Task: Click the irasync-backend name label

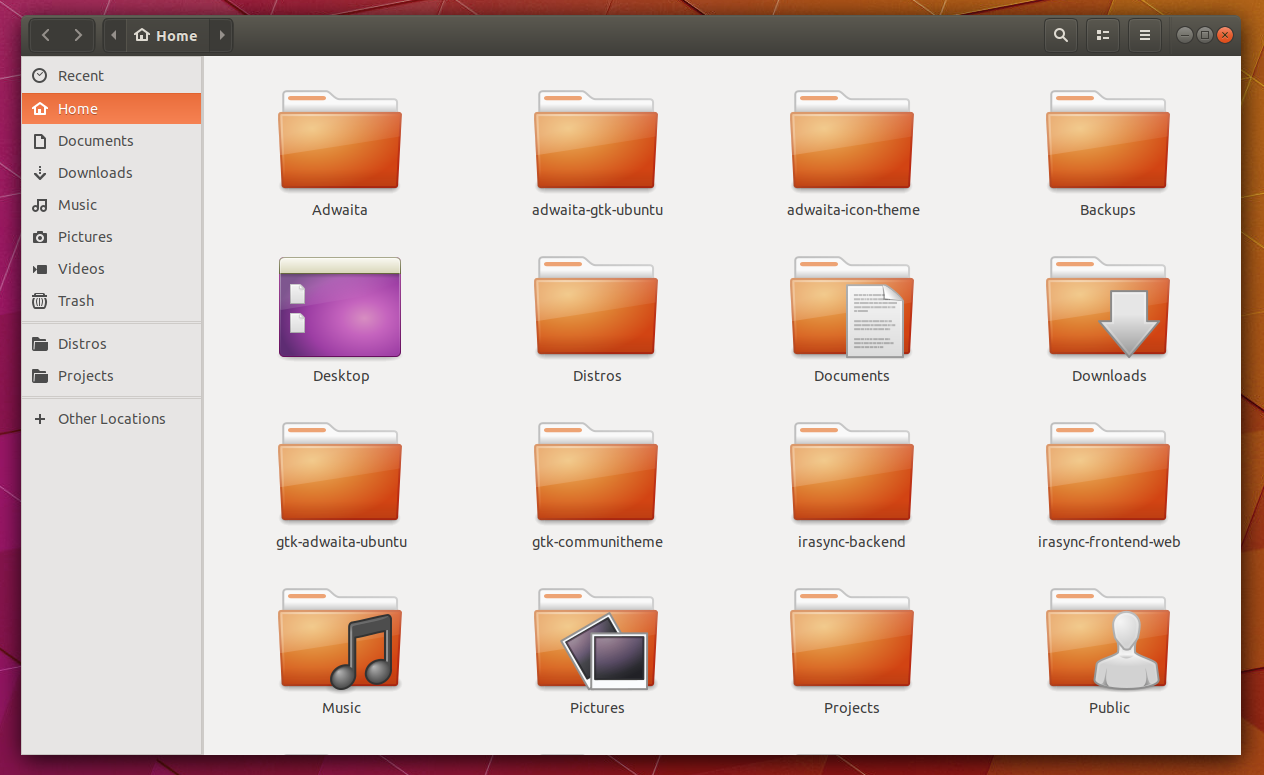Action: pos(852,542)
